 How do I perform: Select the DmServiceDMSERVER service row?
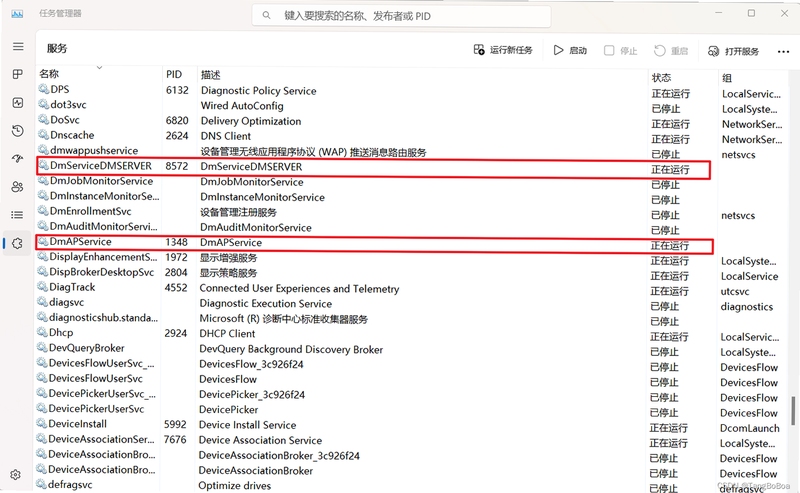click(373, 168)
